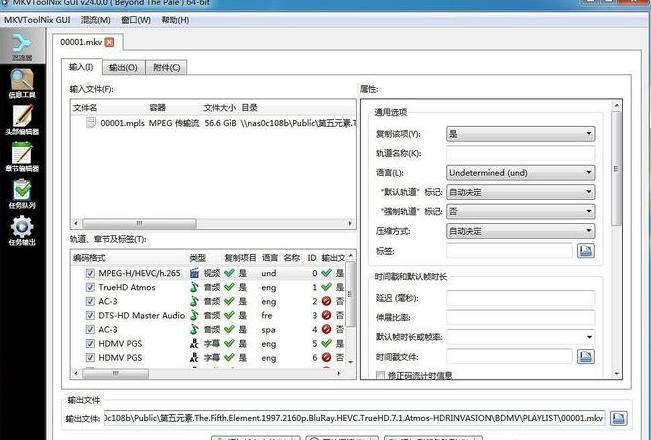Click green copy checkmark for TrueHD Atmos
The height and width of the screenshot is (440, 651).
229,287
